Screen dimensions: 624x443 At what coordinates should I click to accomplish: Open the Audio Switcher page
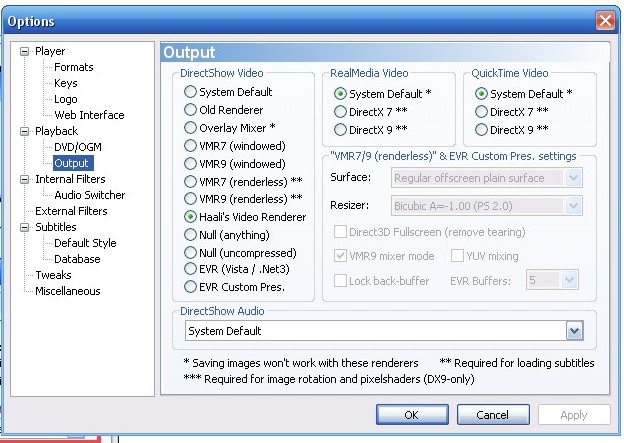point(89,195)
